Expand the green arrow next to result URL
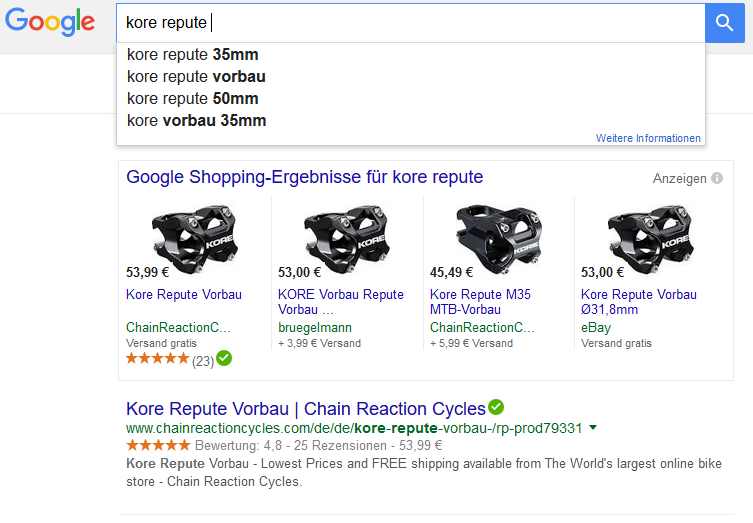The width and height of the screenshot is (753, 523). 594,428
